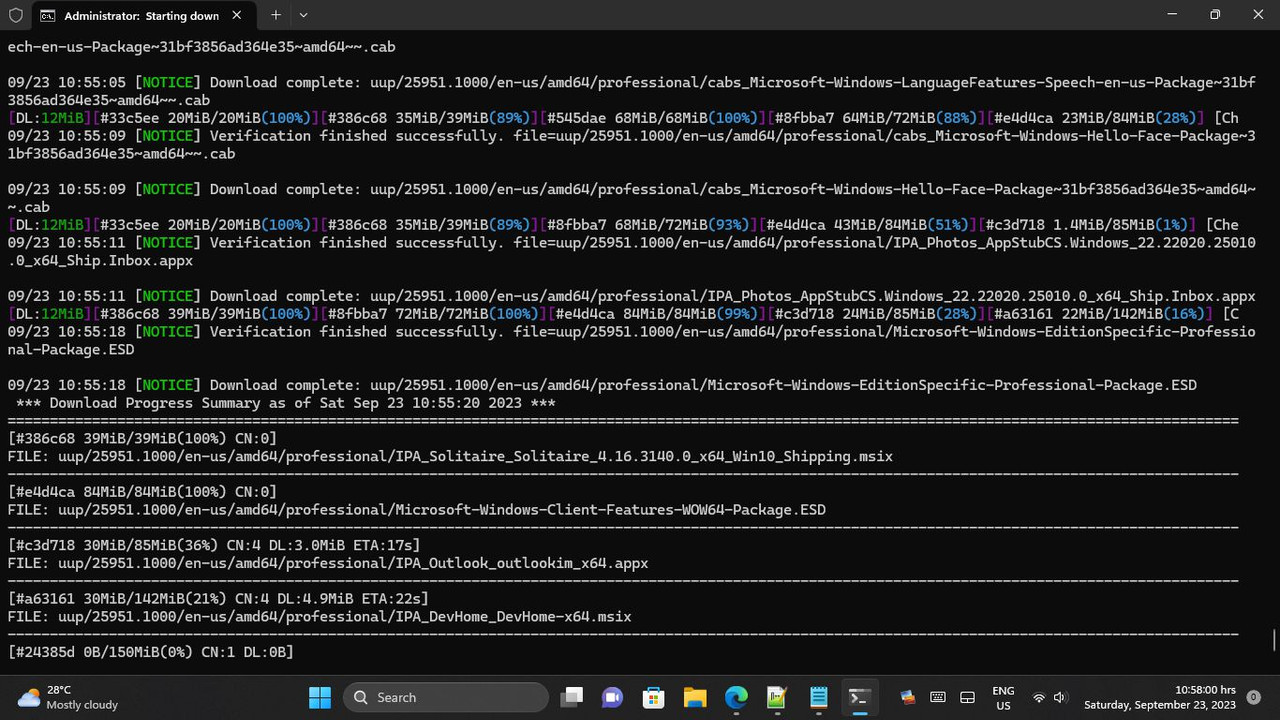This screenshot has height=720, width=1280.
Task: Click the [#a63161 30MiB/142MiB(21%) progress line
Action: [218, 599]
